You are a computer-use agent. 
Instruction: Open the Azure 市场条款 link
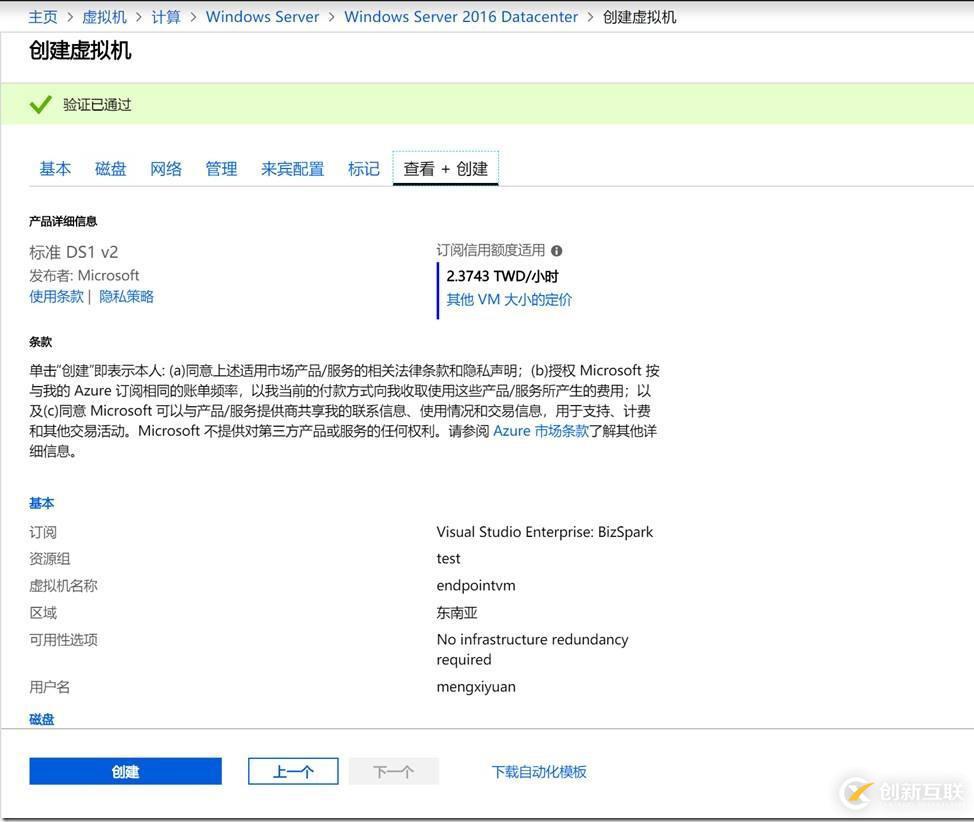click(x=540, y=431)
